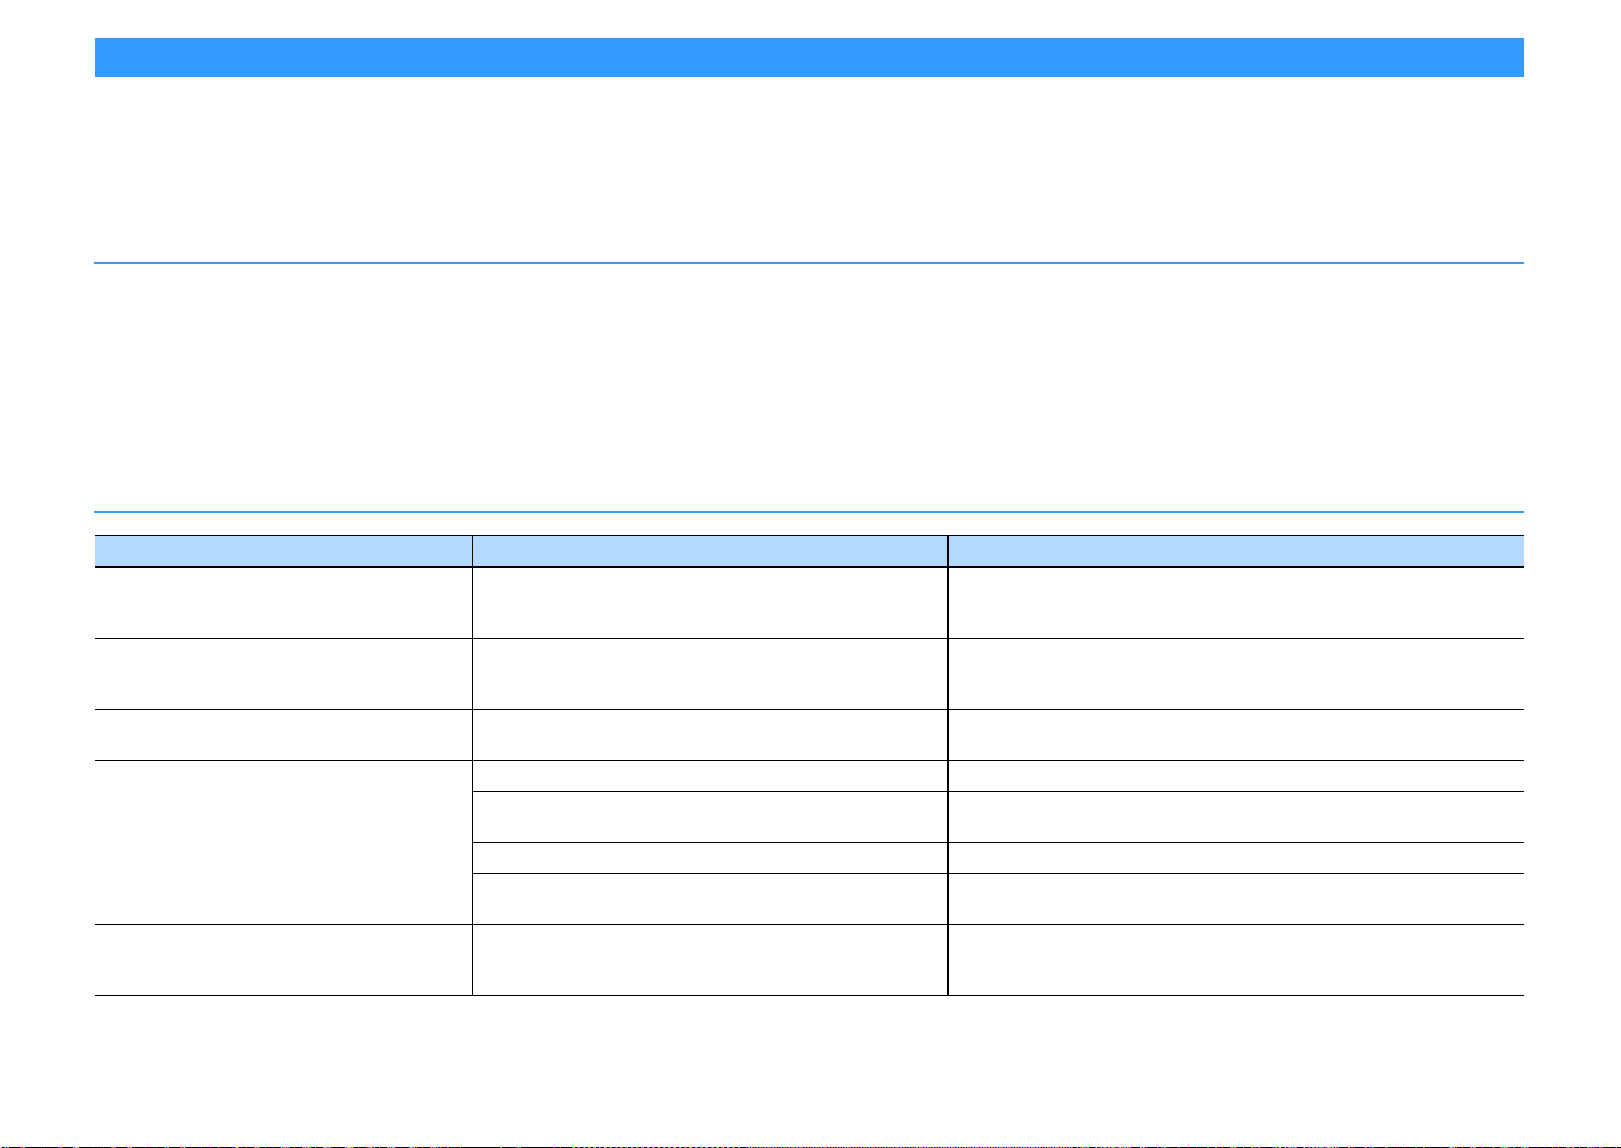Click first thin sub-row cell in middle column

[x=710, y=776]
